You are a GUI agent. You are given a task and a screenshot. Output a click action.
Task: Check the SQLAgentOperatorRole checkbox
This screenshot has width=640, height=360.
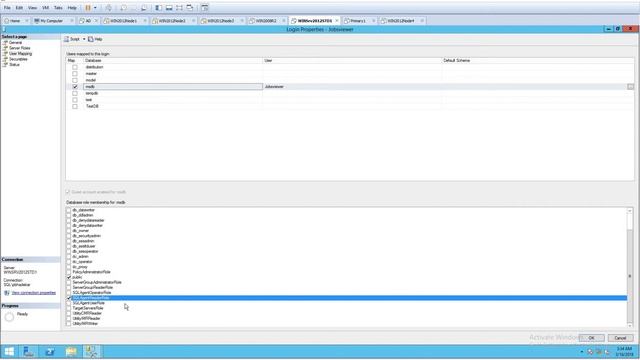click(x=69, y=293)
